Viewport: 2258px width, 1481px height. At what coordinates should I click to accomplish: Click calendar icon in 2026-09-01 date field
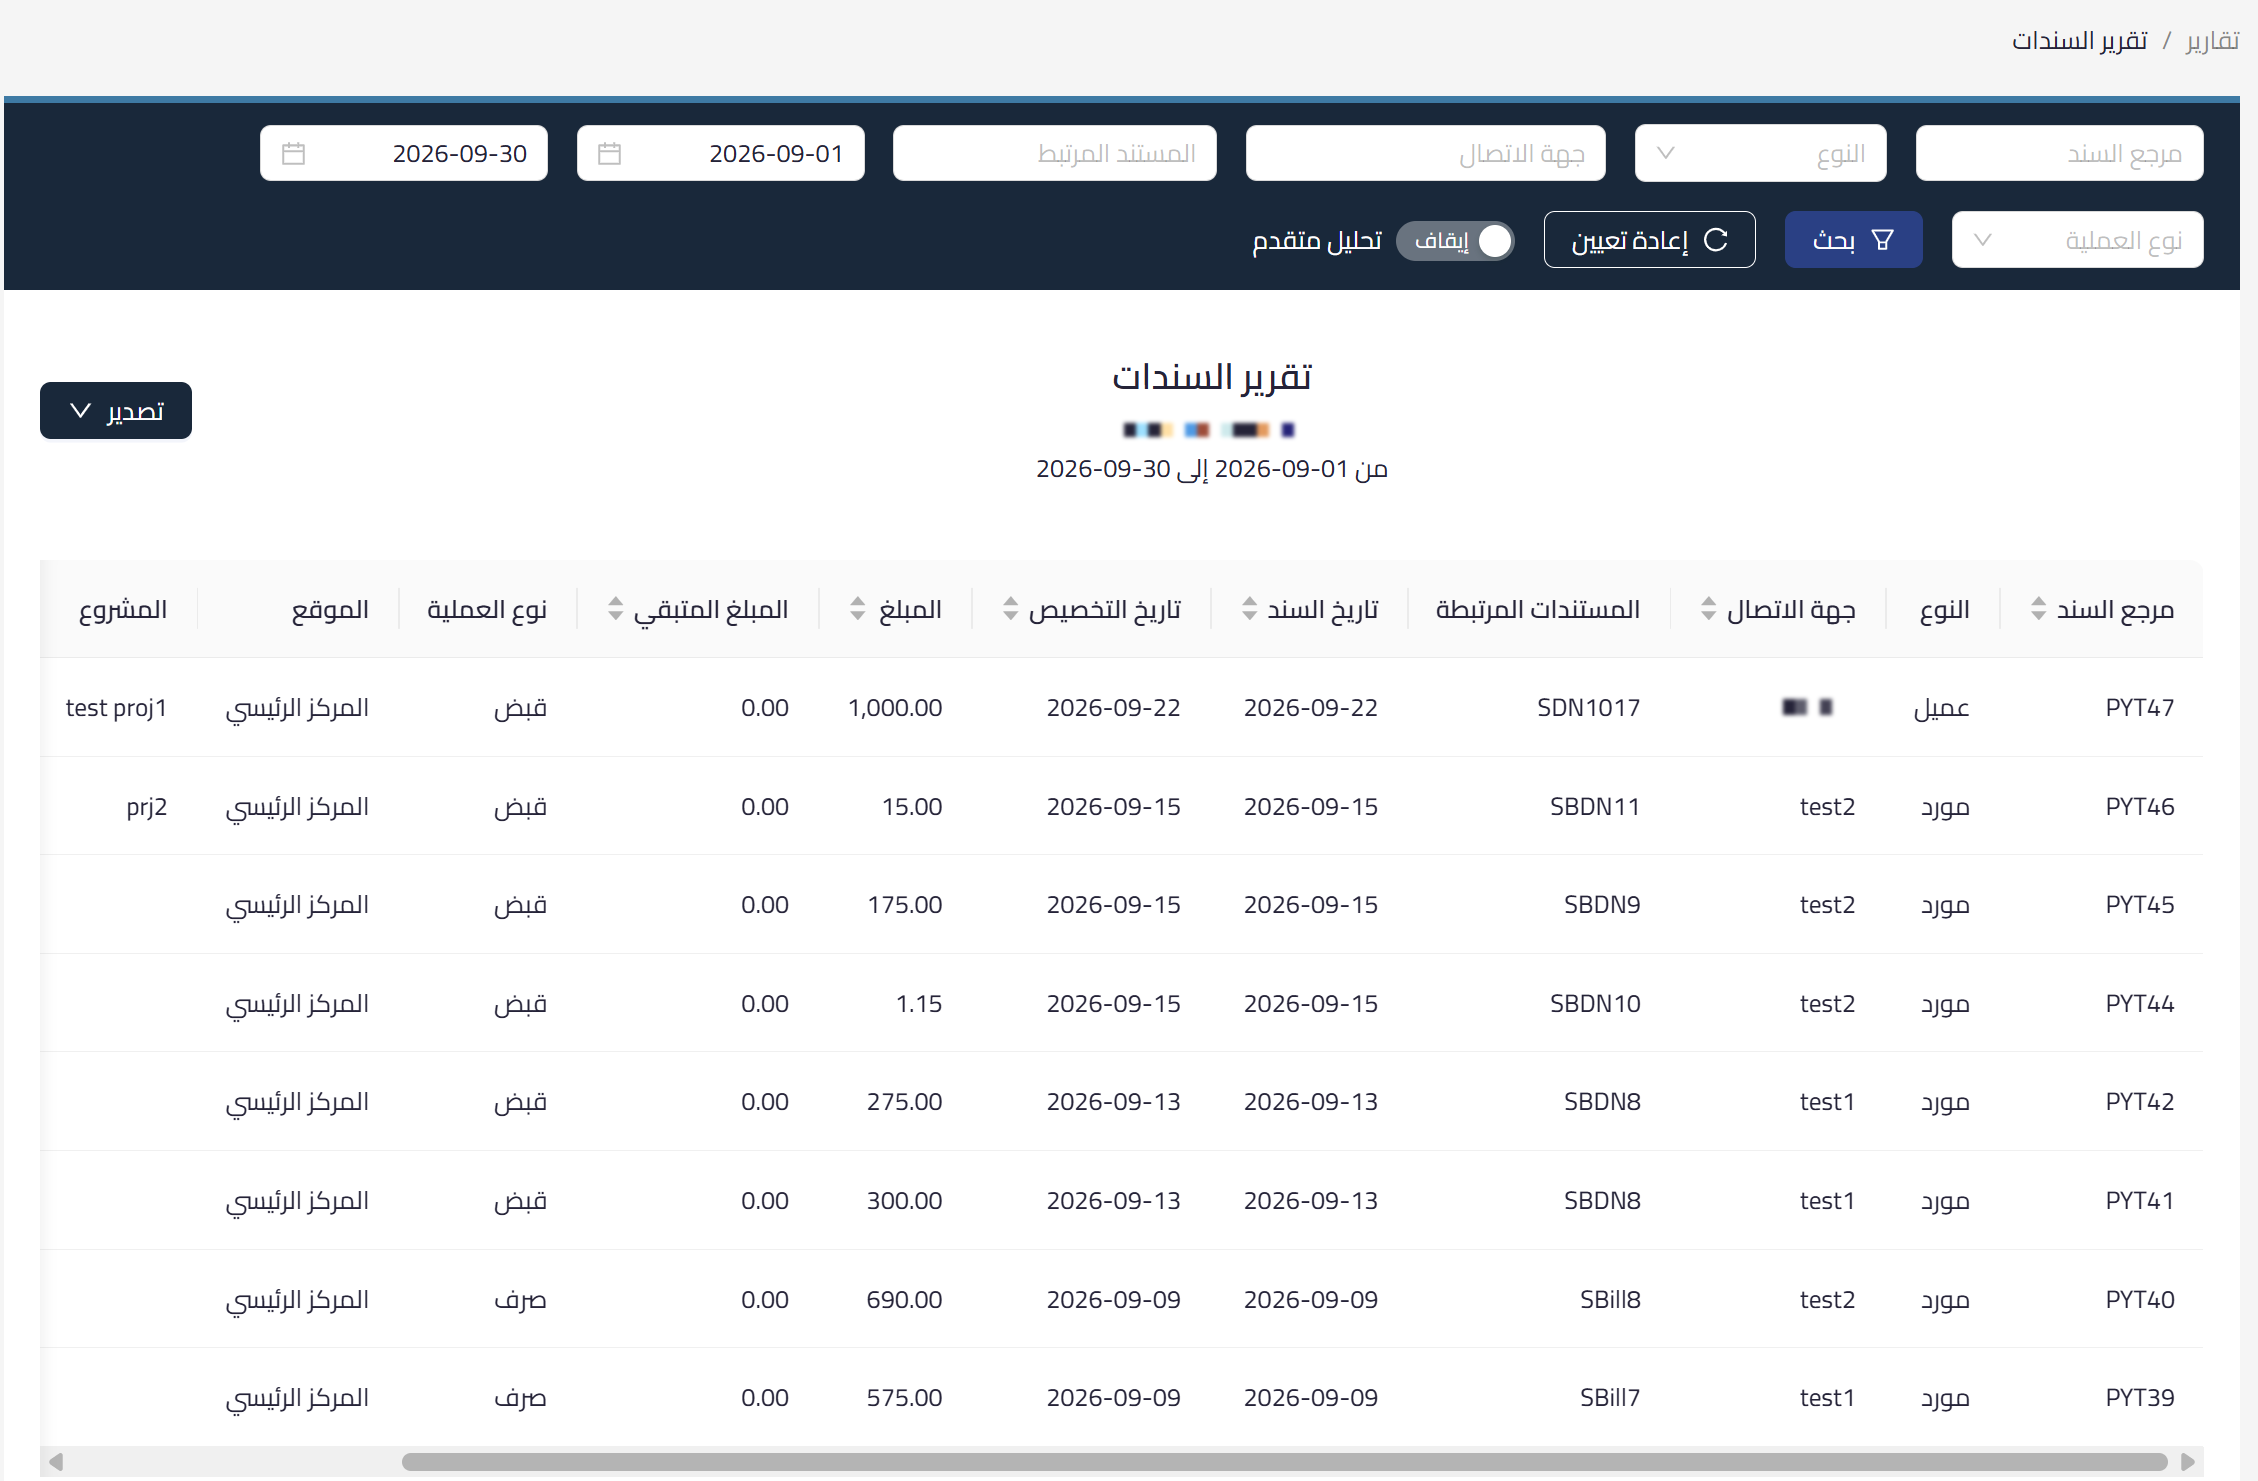click(609, 153)
